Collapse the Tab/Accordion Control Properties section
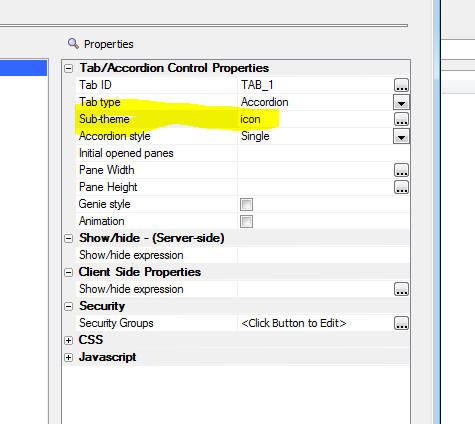Viewport: 475px width, 424px height. [x=68, y=68]
